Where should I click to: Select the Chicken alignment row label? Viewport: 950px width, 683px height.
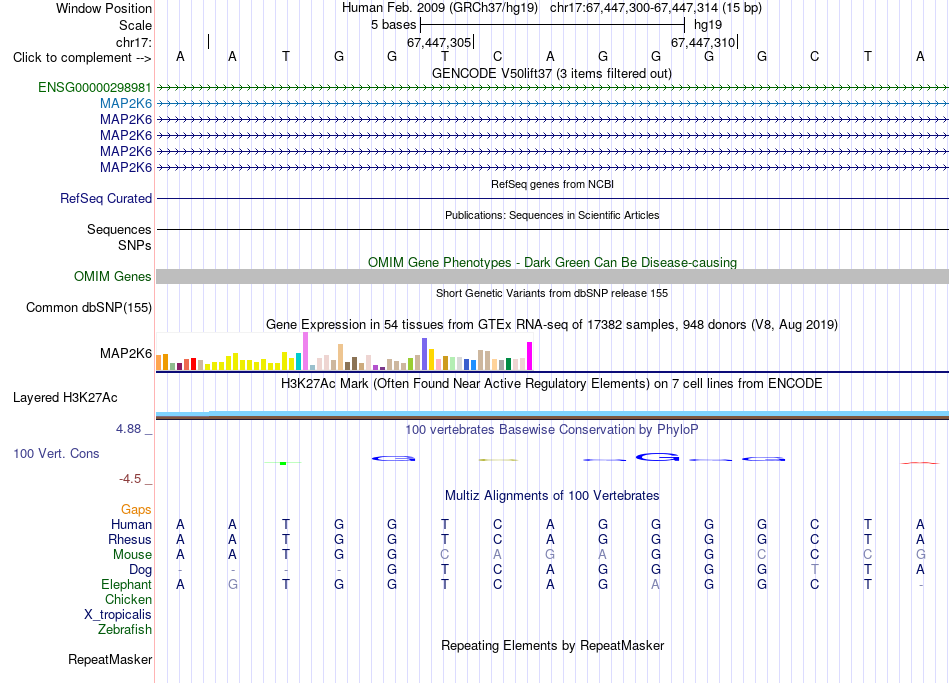pos(128,599)
